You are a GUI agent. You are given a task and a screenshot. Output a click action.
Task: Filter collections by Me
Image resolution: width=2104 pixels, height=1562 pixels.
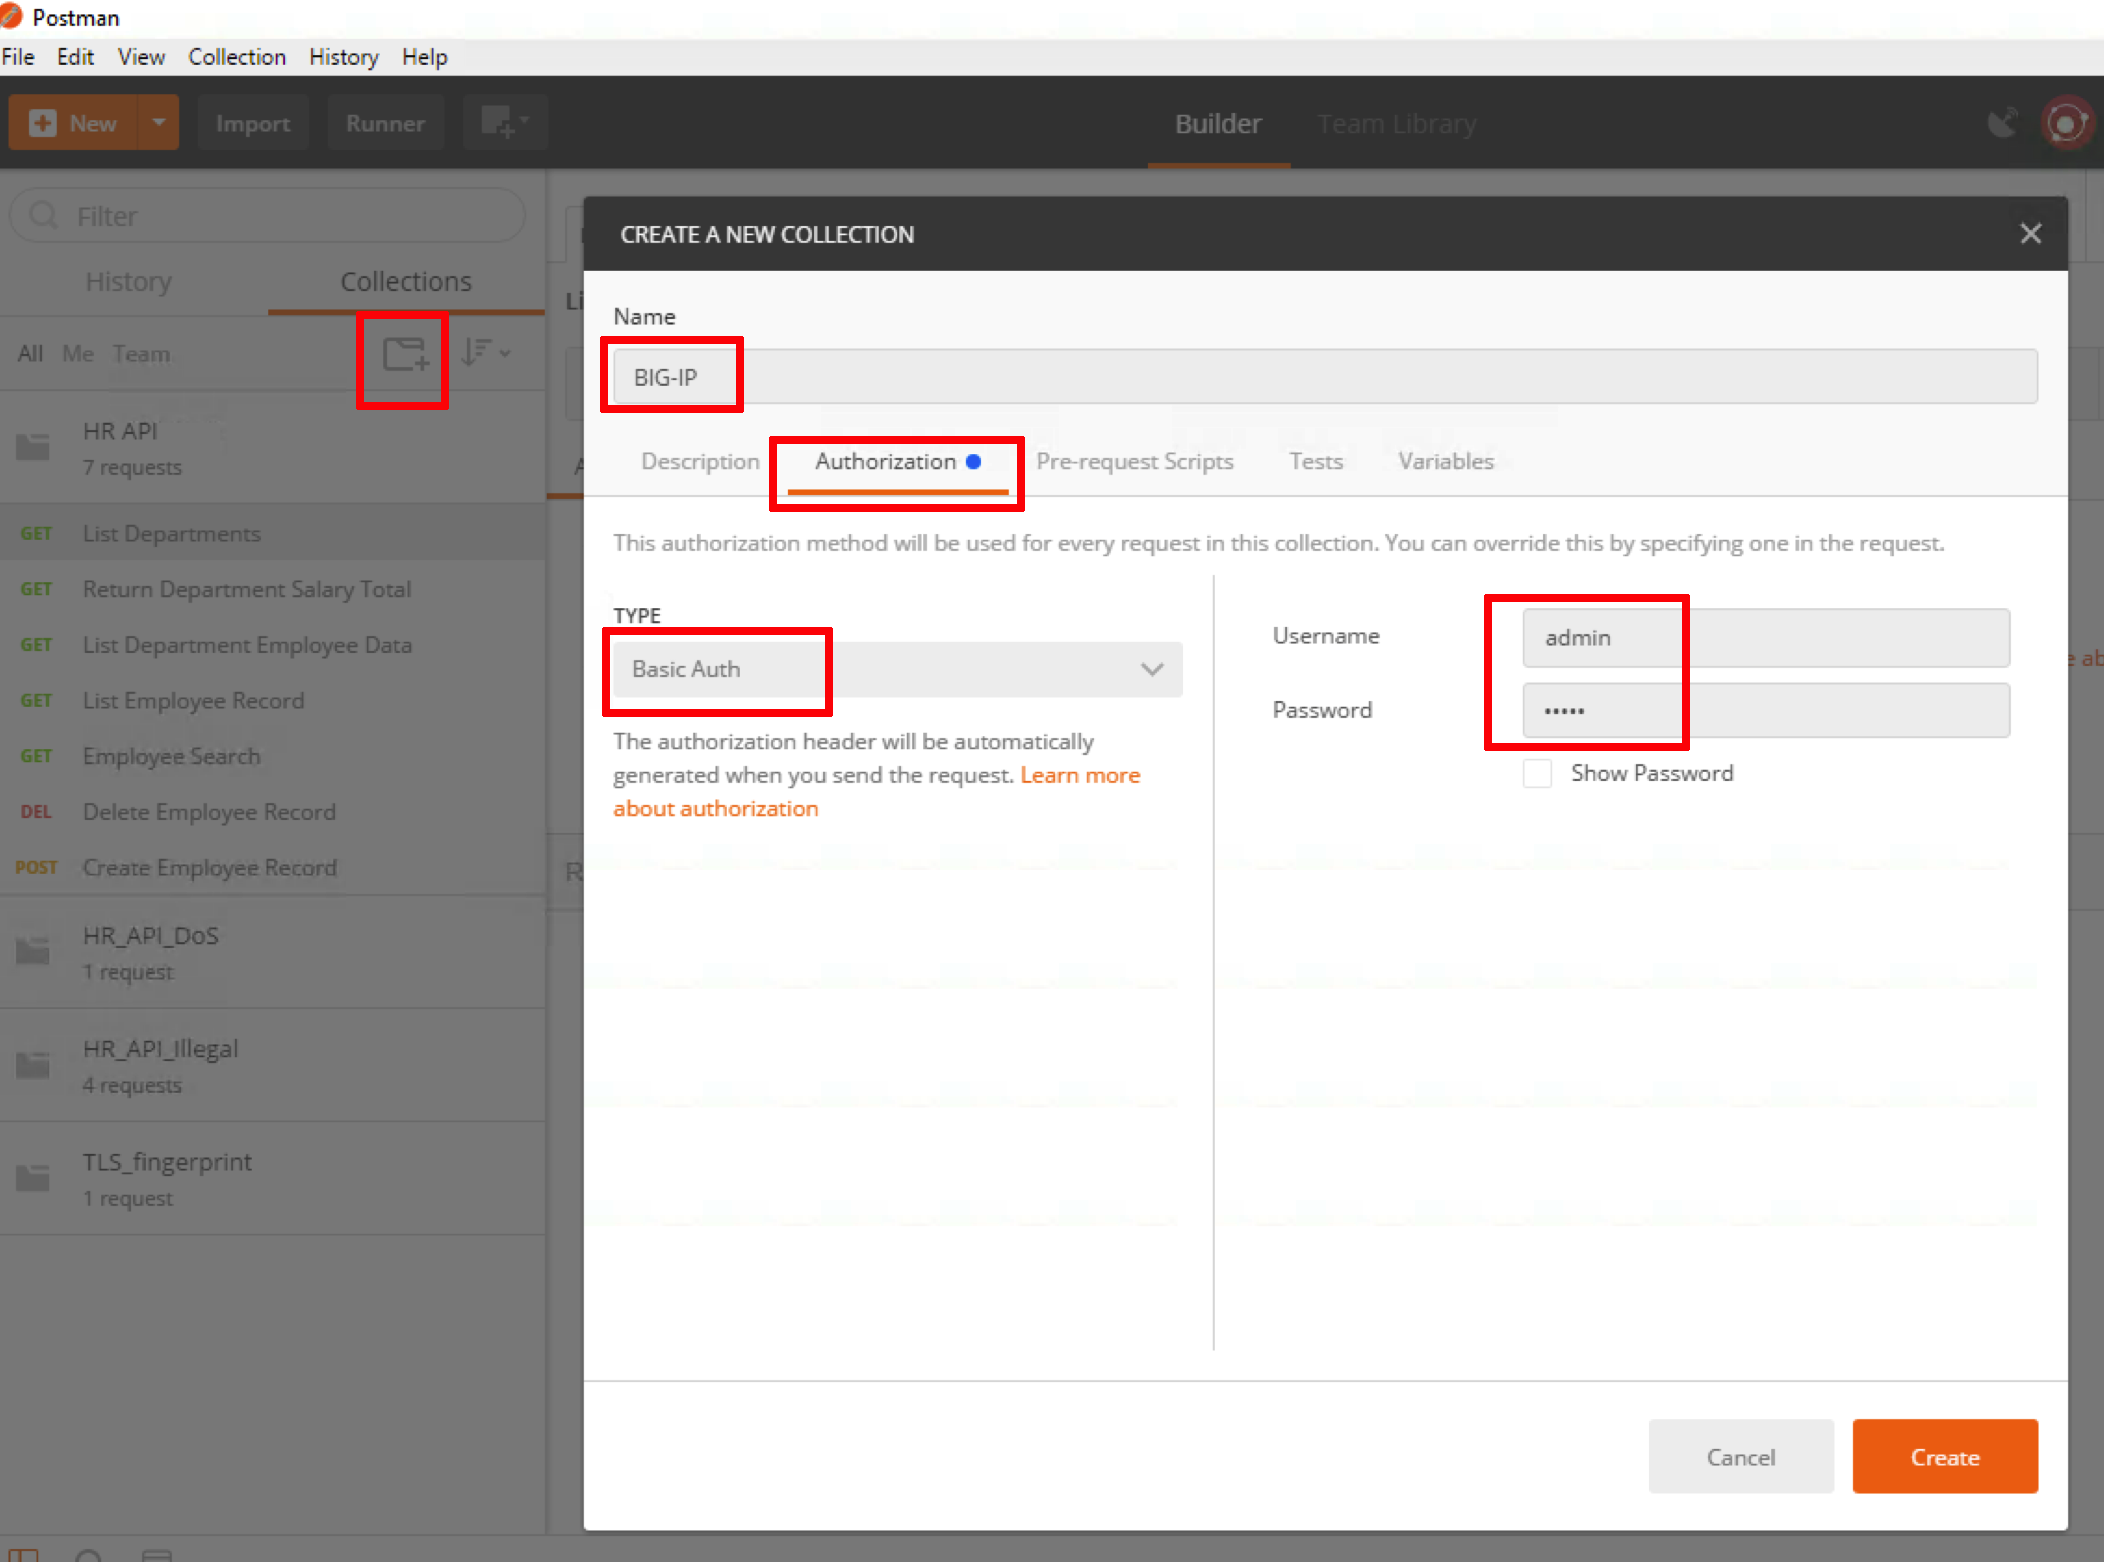tap(78, 353)
